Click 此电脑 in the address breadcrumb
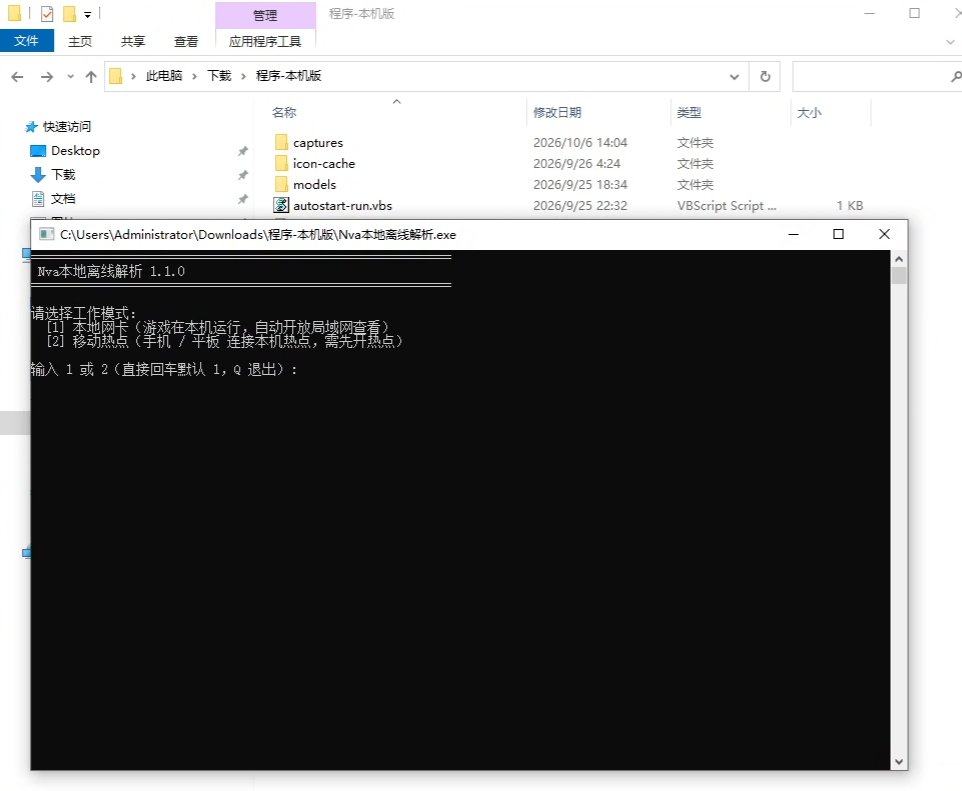Viewport: 962px width, 791px height. [164, 75]
